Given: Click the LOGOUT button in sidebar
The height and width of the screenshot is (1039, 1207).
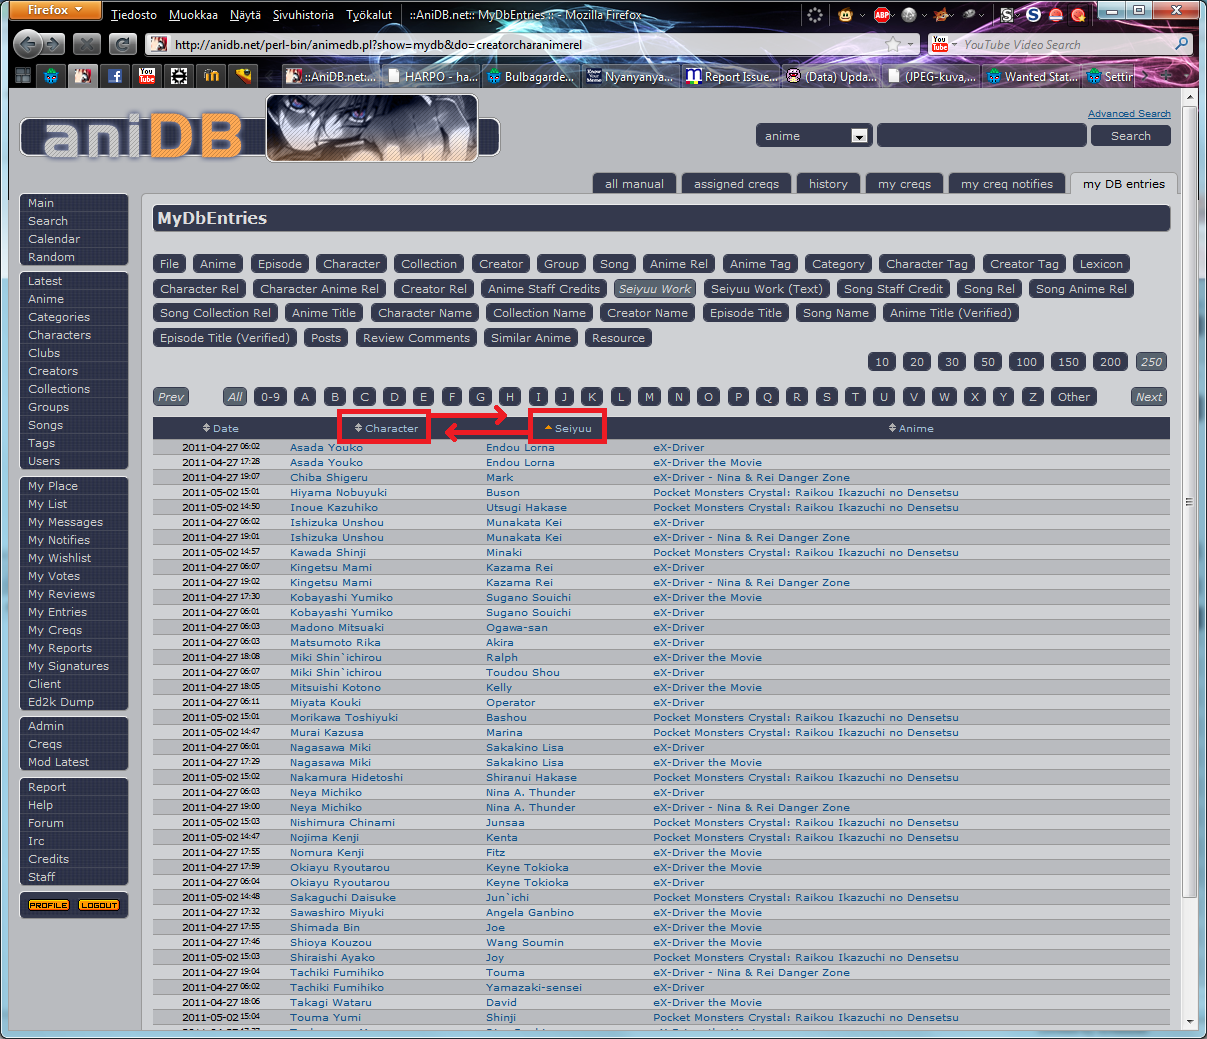Looking at the screenshot, I should (x=99, y=905).
